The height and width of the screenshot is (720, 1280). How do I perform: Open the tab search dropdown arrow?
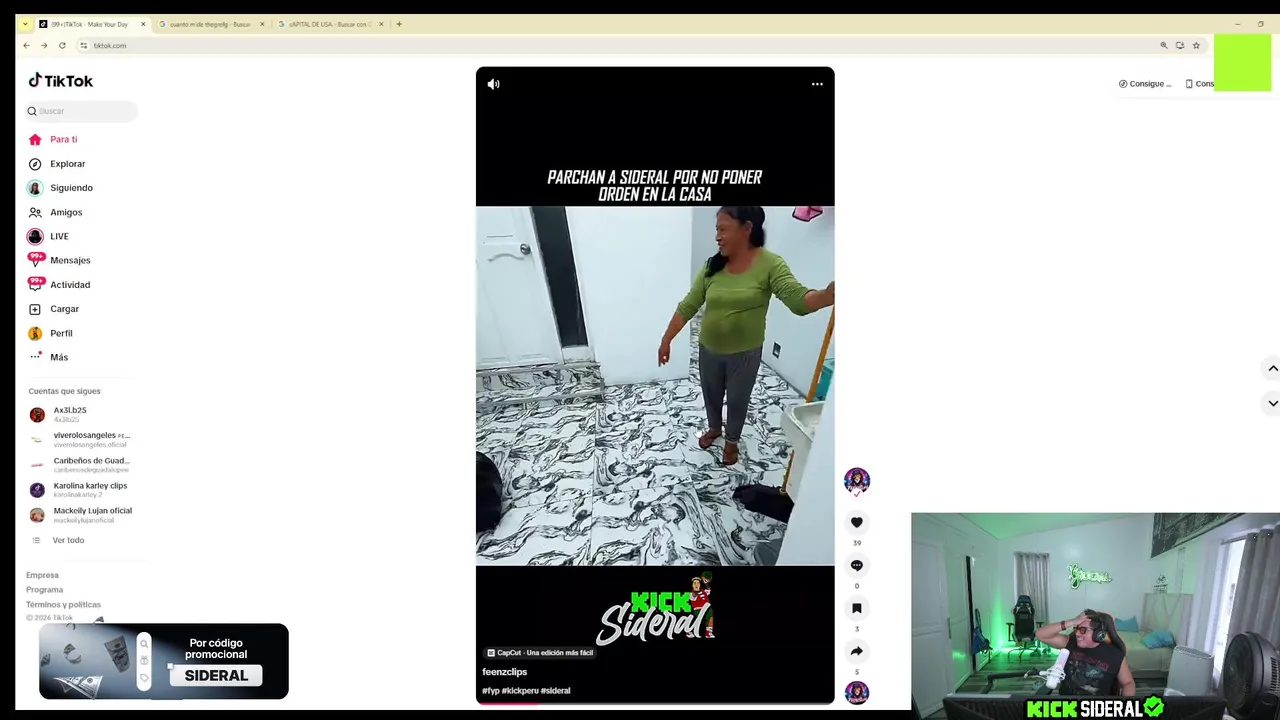click(25, 24)
